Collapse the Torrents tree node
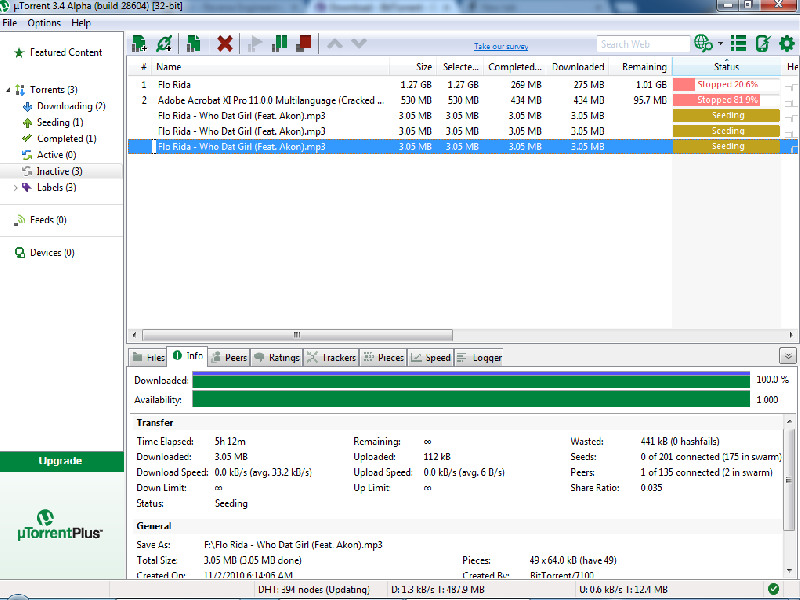Screen dimensions: 800x600 (8, 90)
